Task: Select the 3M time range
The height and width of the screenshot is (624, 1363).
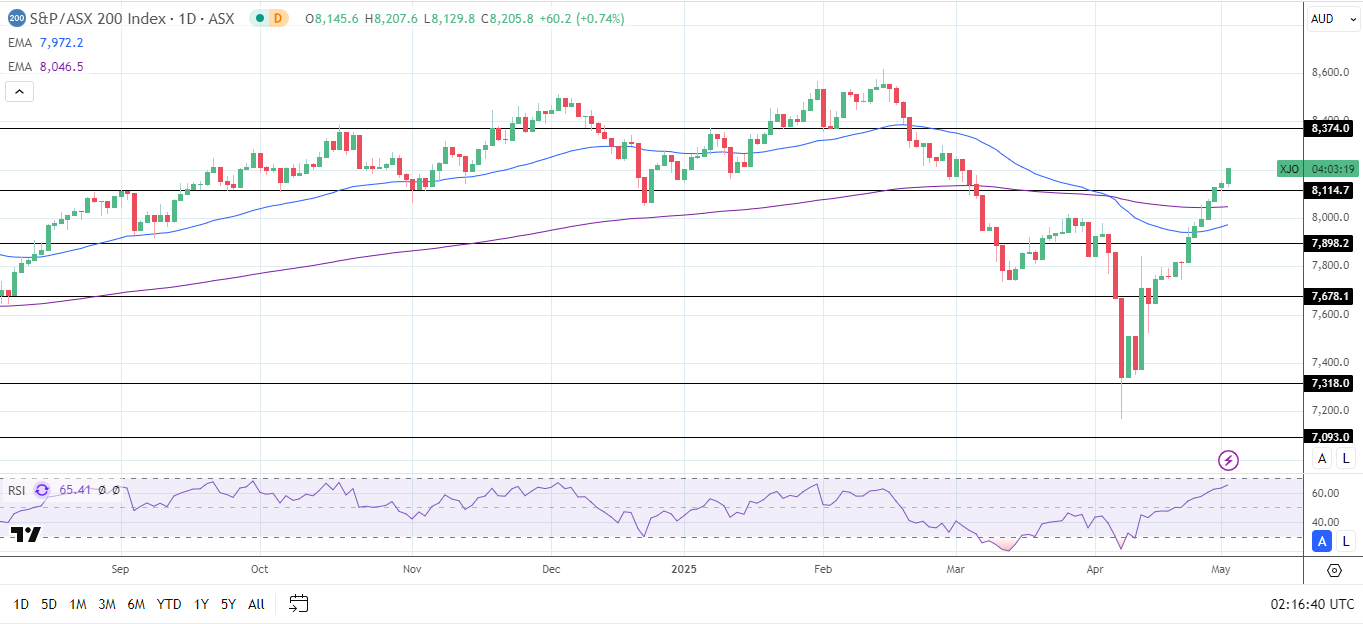Action: 107,604
